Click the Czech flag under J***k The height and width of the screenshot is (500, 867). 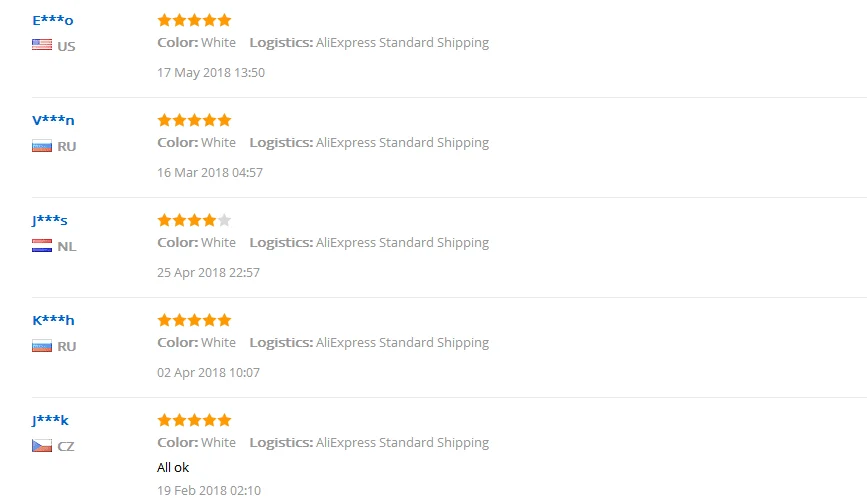tap(42, 446)
